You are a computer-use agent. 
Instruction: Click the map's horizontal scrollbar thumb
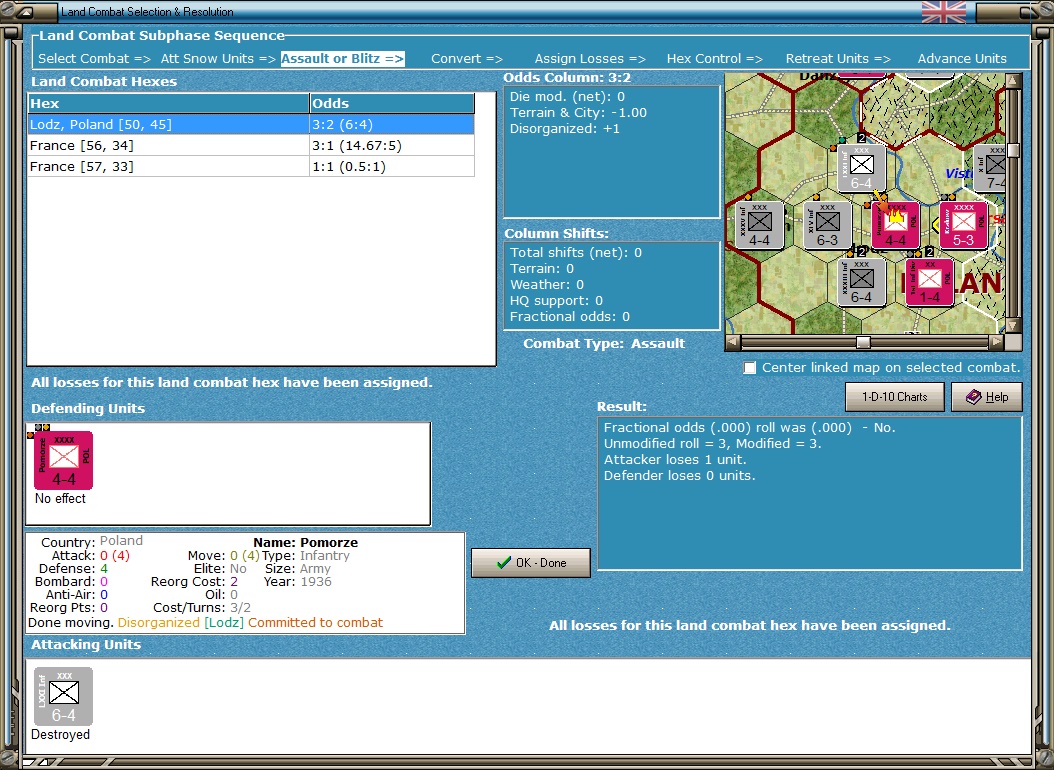(x=863, y=343)
